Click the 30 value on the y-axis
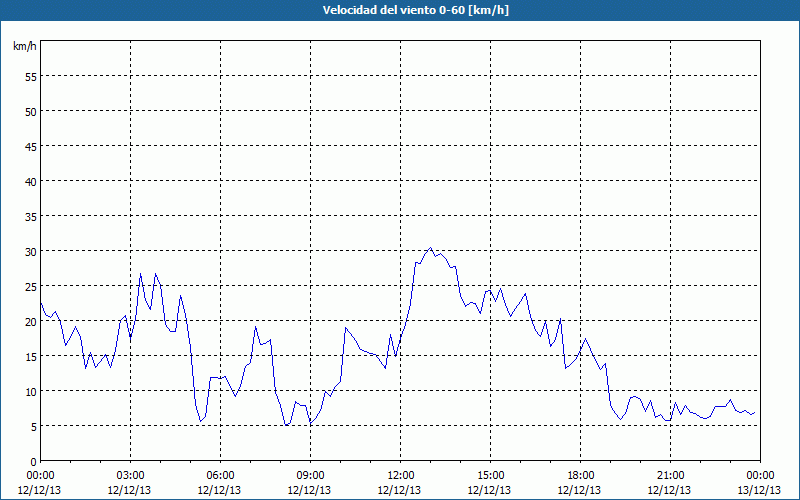This screenshot has height=500, width=800. (x=31, y=251)
